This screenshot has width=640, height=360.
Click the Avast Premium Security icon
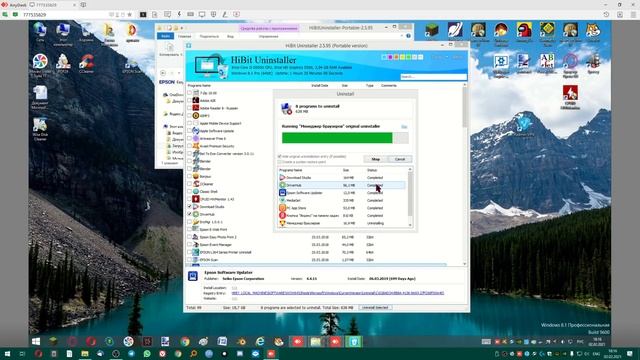coord(196,146)
